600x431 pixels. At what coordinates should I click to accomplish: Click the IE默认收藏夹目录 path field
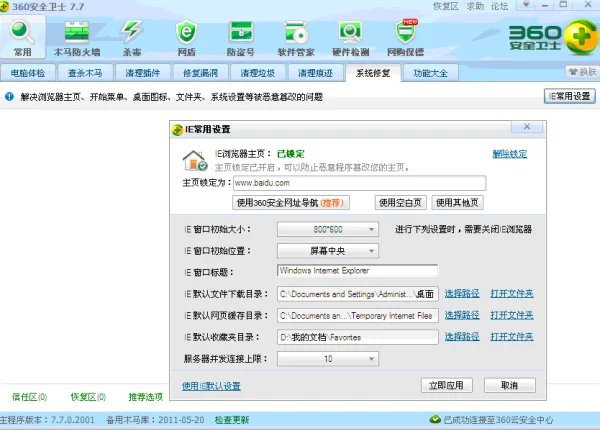[x=357, y=337]
